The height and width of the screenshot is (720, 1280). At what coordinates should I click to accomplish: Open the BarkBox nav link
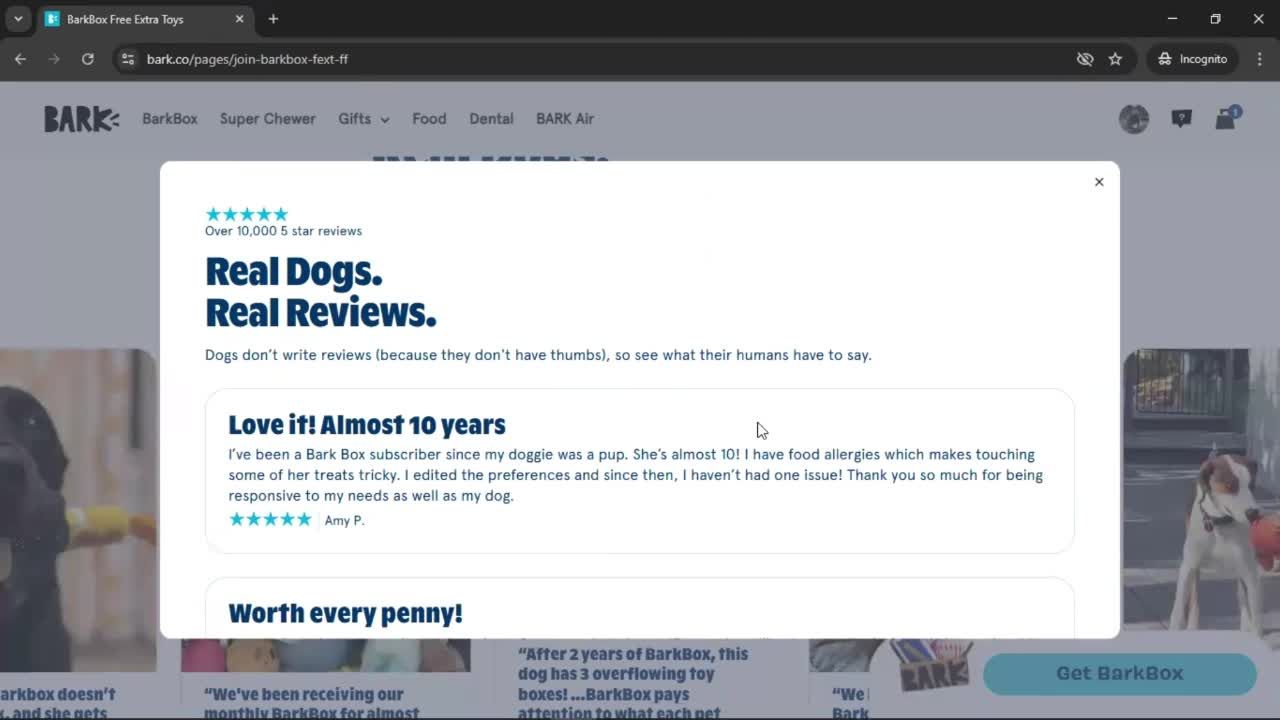coord(170,119)
